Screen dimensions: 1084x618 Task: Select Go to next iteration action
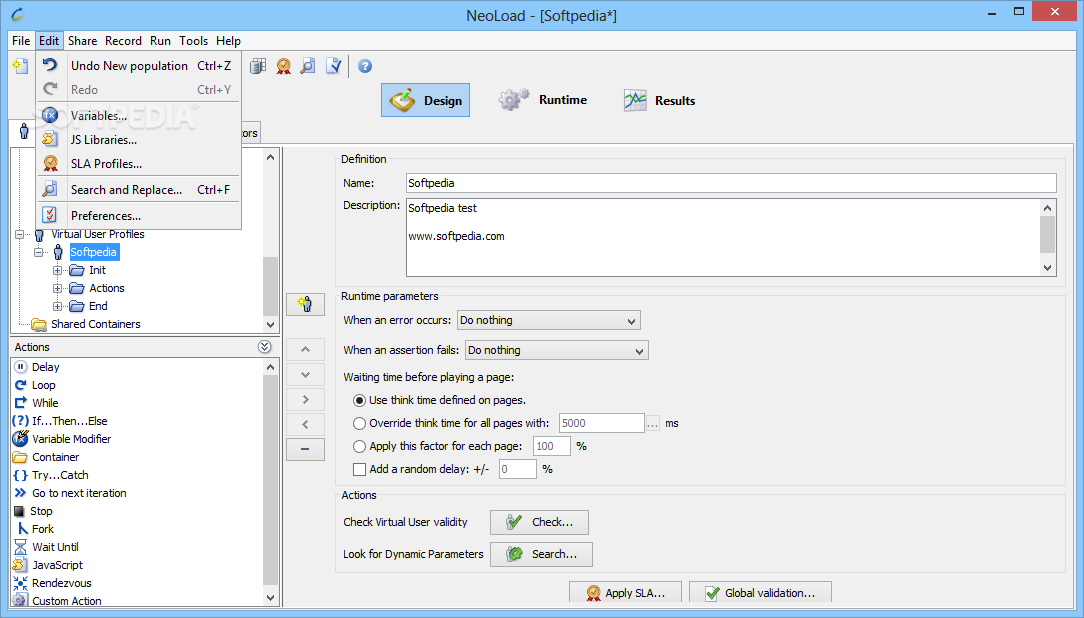pos(79,493)
